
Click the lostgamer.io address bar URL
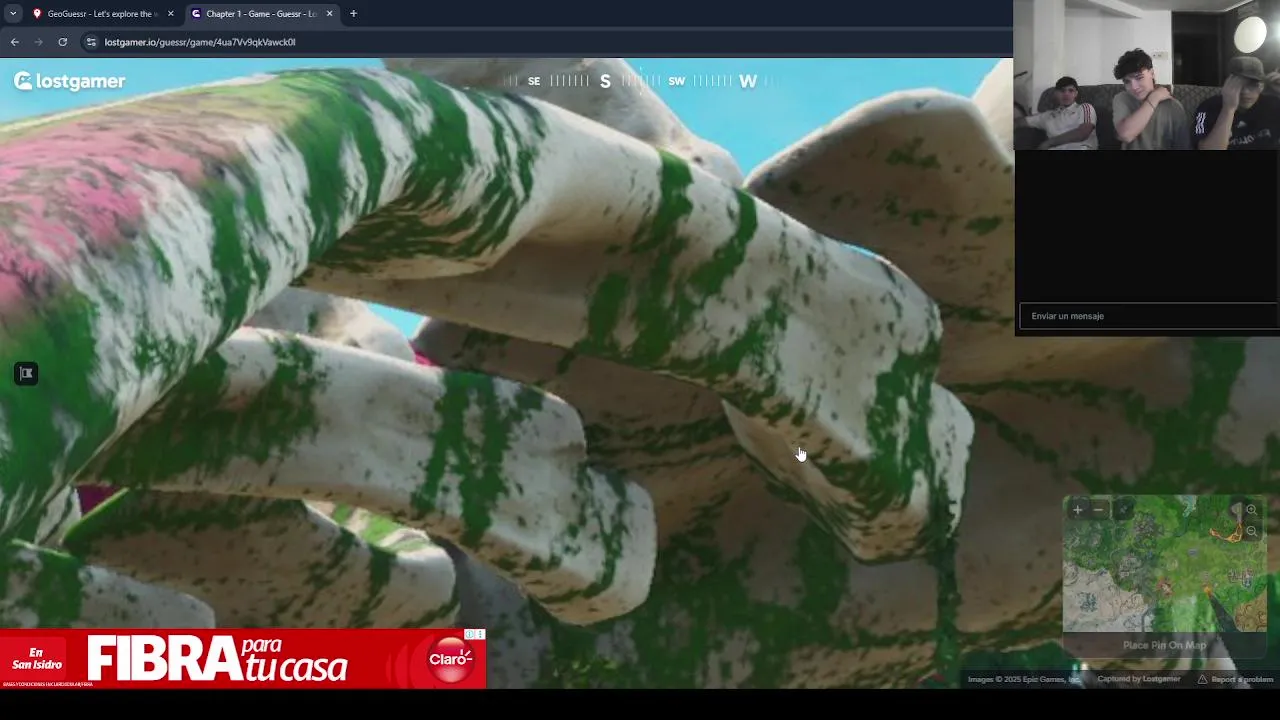[x=200, y=42]
